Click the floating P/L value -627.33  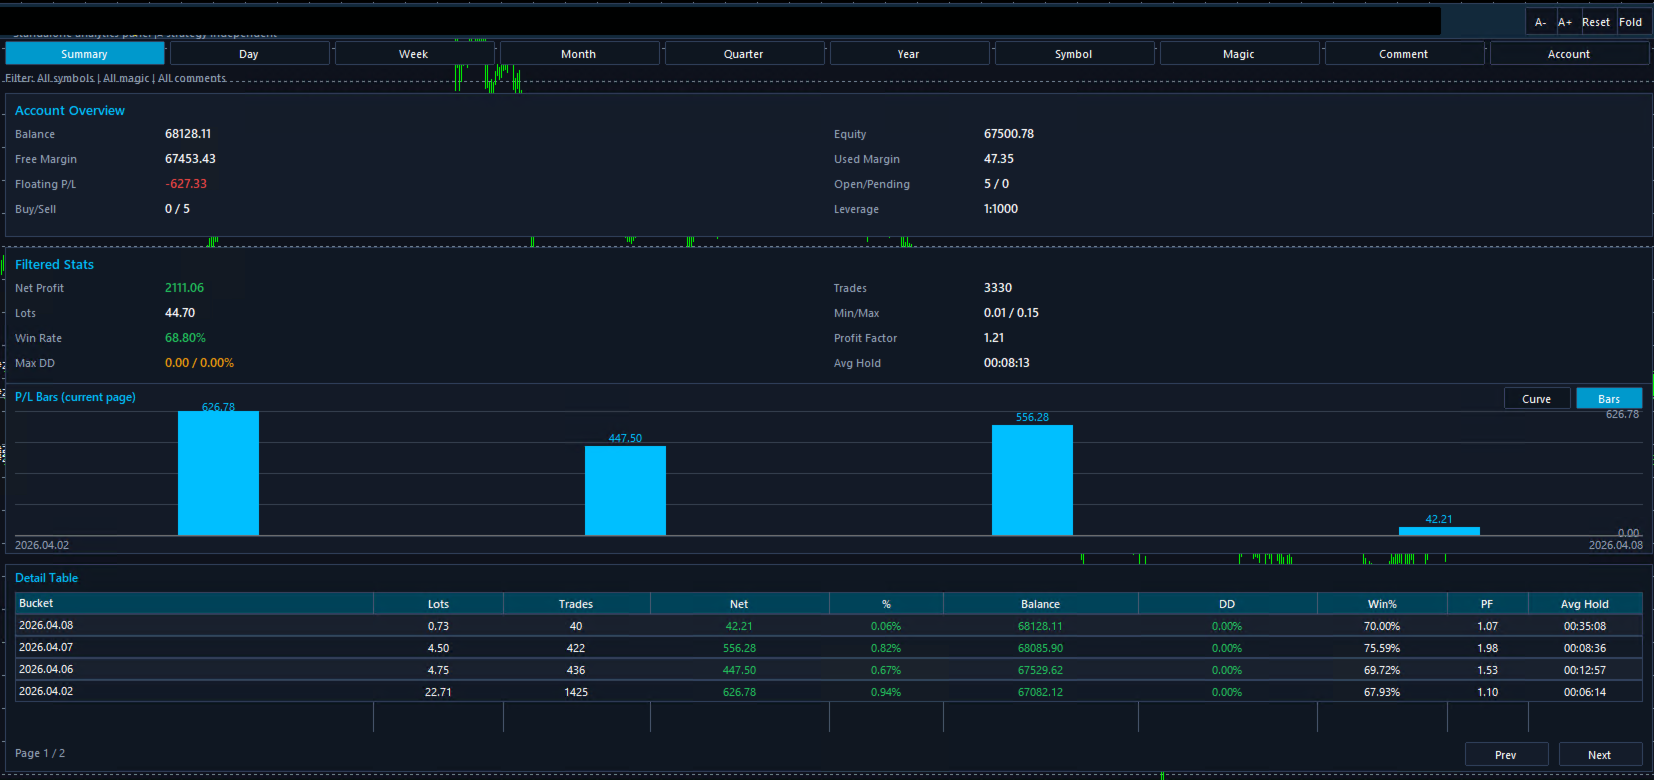point(186,184)
